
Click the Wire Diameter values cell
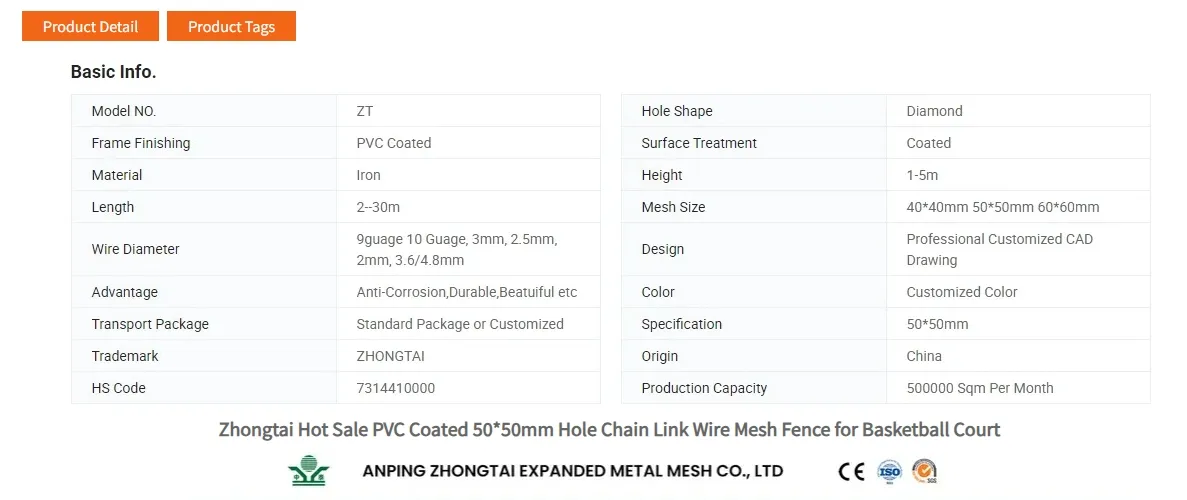[x=457, y=250]
